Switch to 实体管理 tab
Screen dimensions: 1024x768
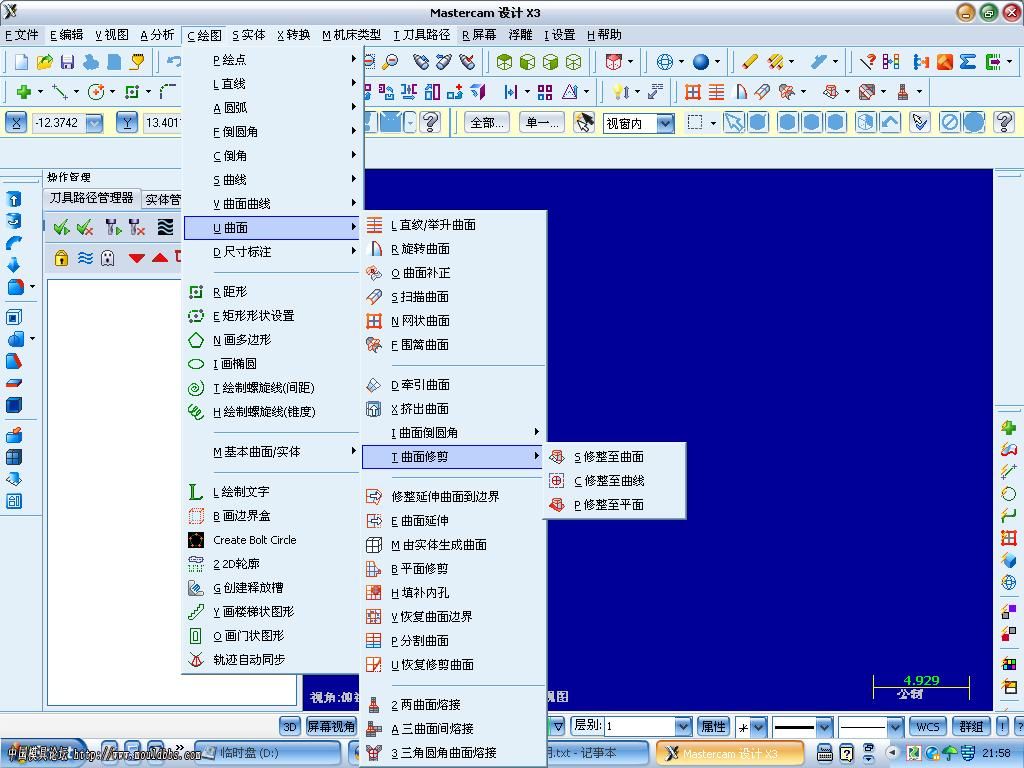162,199
